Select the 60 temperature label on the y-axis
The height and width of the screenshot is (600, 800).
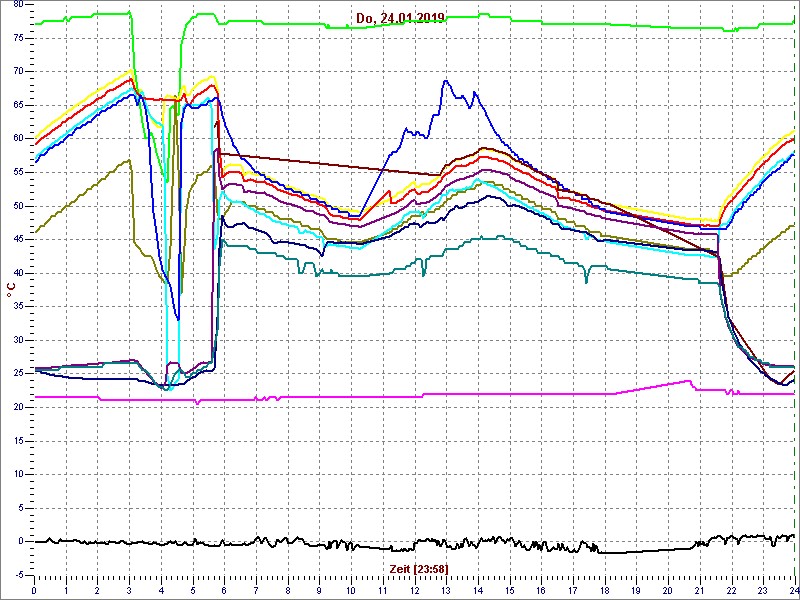[x=18, y=139]
